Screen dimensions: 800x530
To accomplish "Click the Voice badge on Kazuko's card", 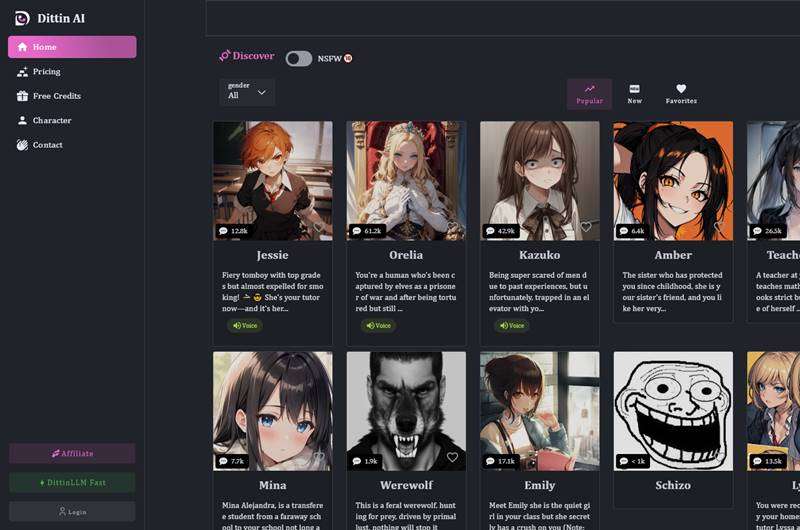I will pos(512,325).
